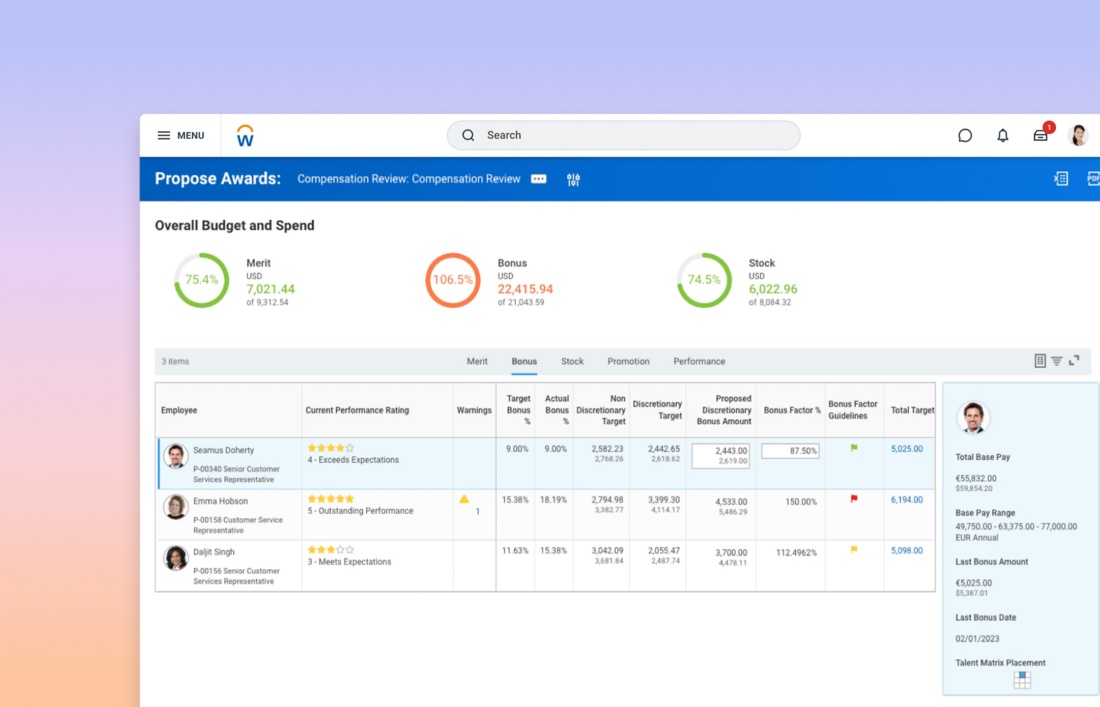This screenshot has width=1100, height=707.
Task: Click the Bonus 106.5% progress ring
Action: pos(452,280)
